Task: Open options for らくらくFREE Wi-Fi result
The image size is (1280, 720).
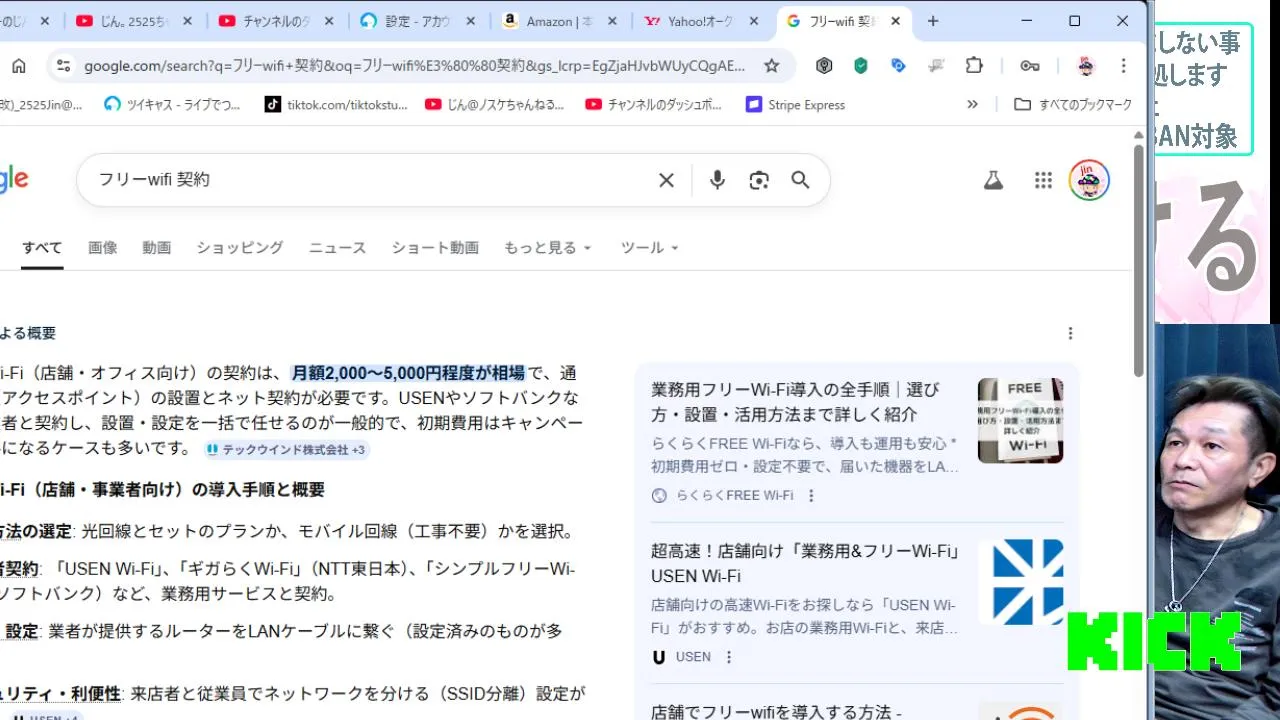Action: click(x=811, y=495)
